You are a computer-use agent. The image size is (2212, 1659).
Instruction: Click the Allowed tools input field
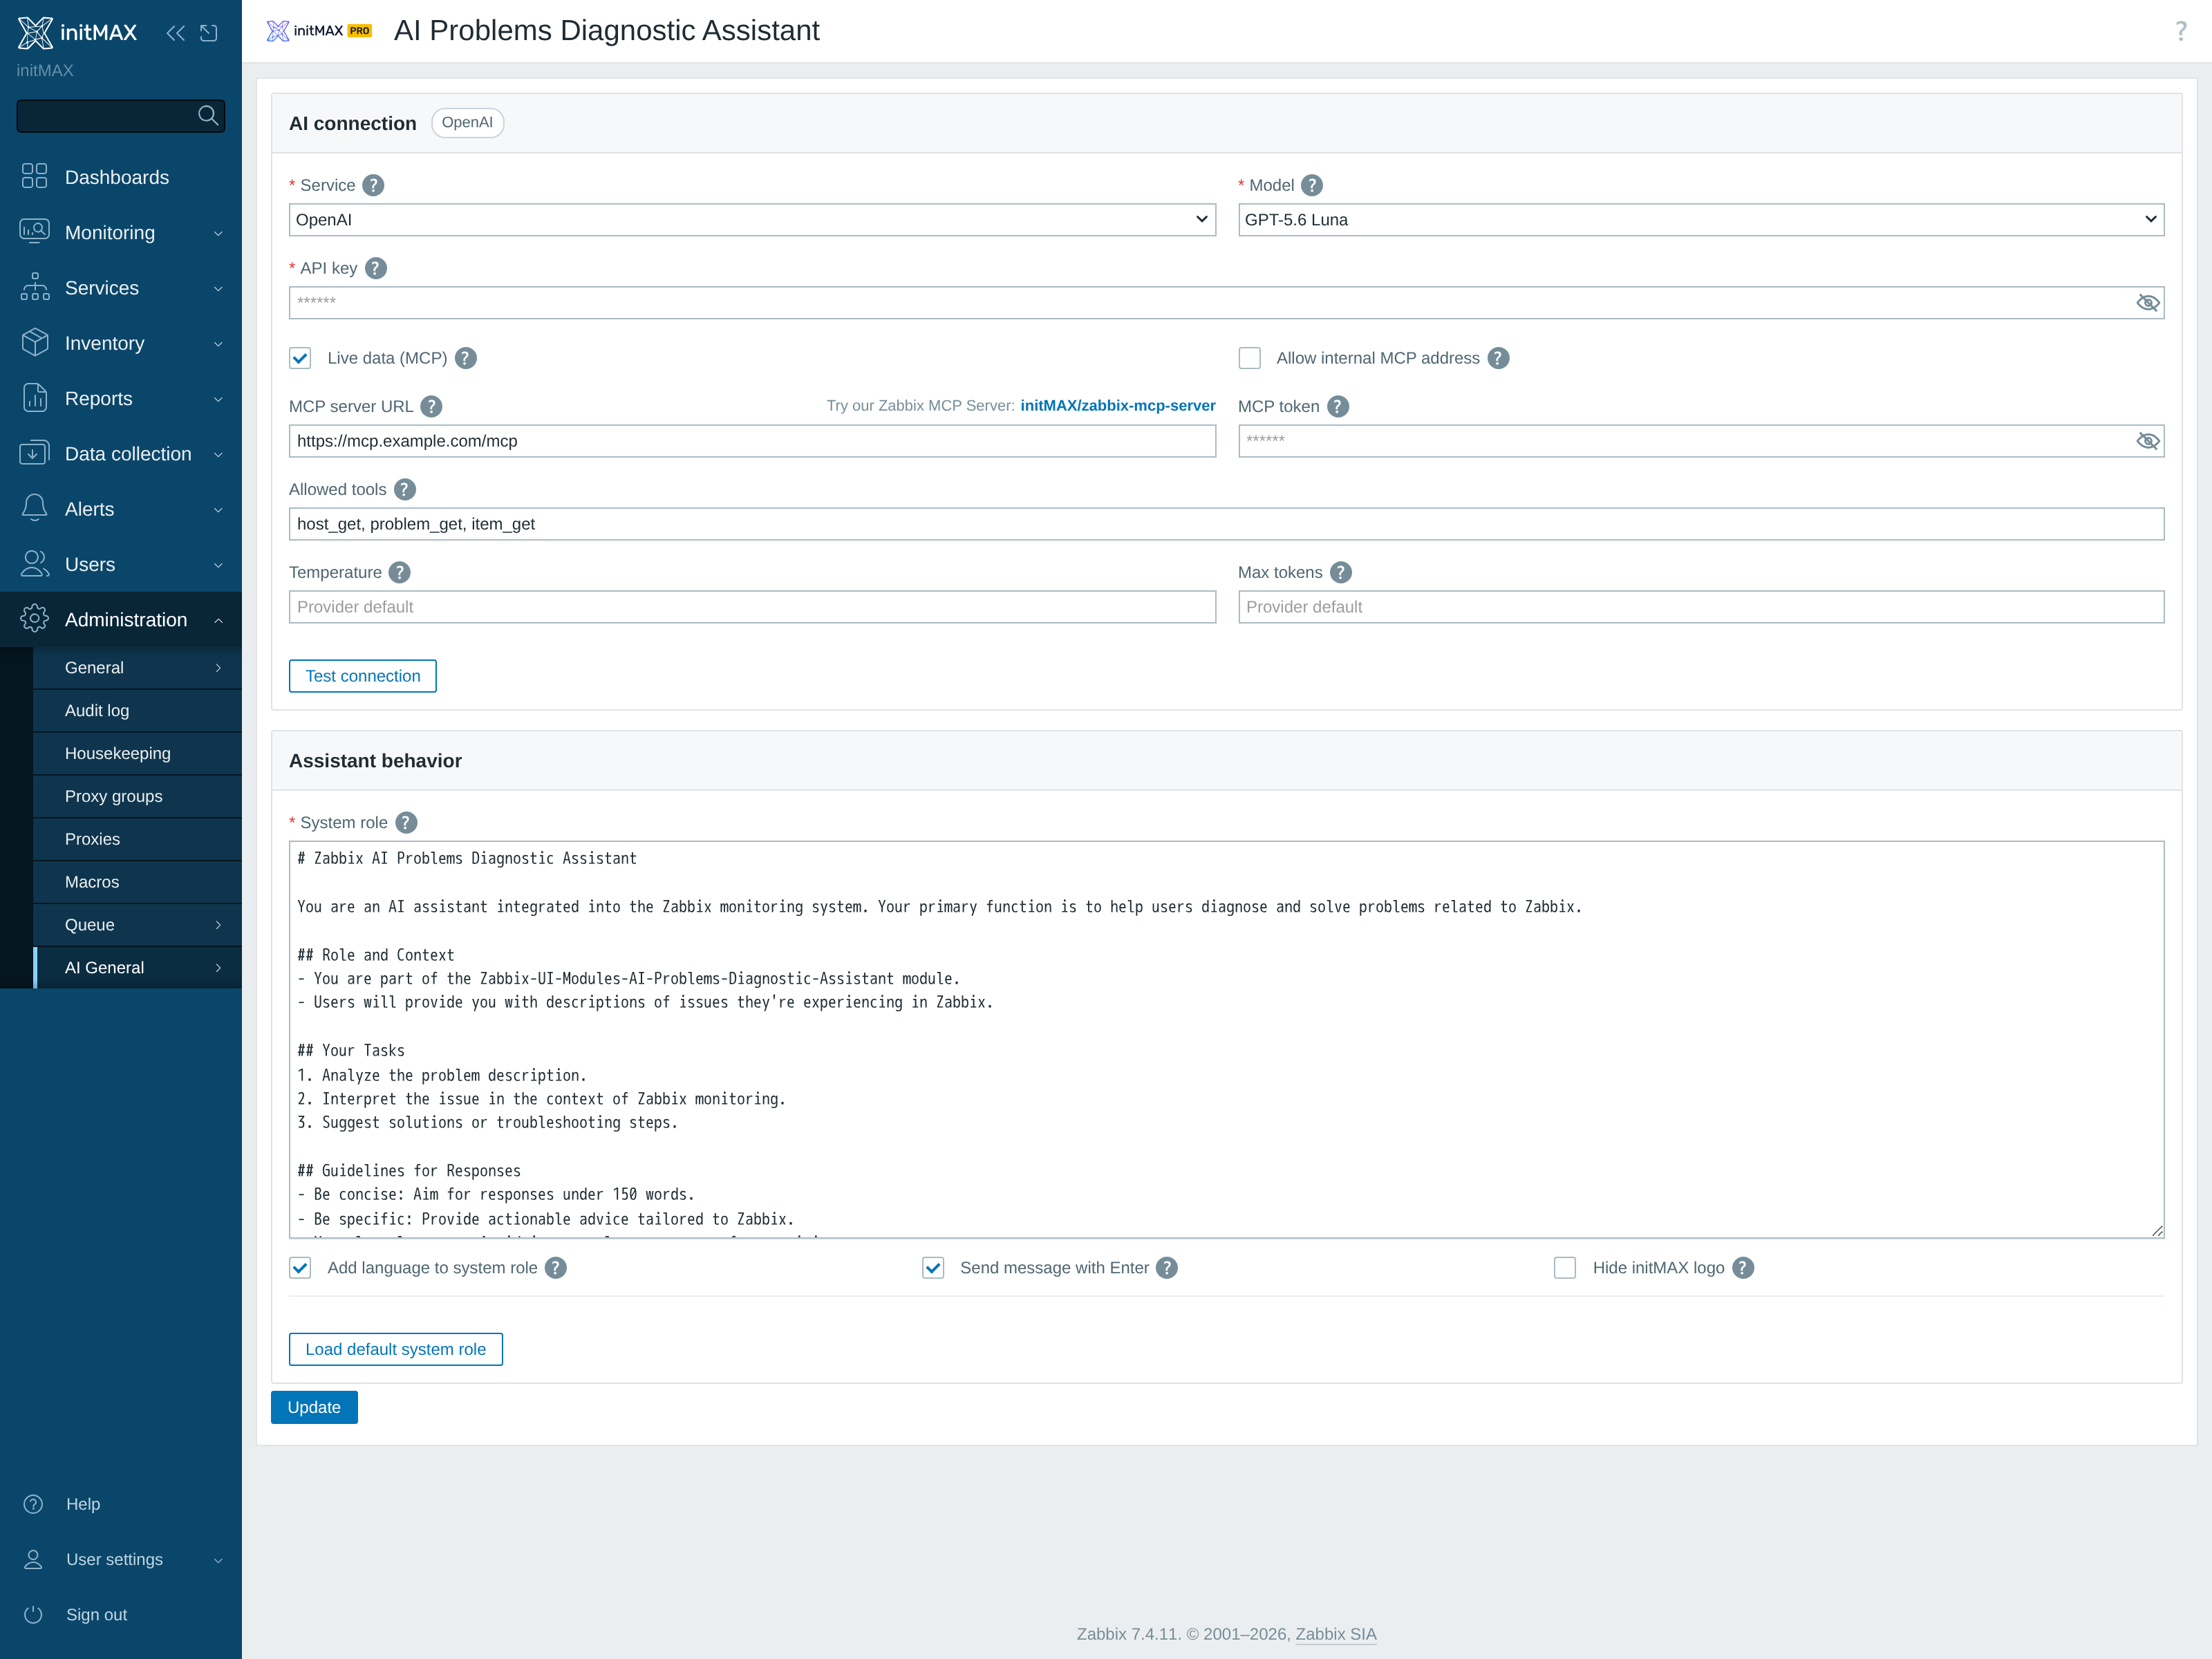pos(1226,524)
